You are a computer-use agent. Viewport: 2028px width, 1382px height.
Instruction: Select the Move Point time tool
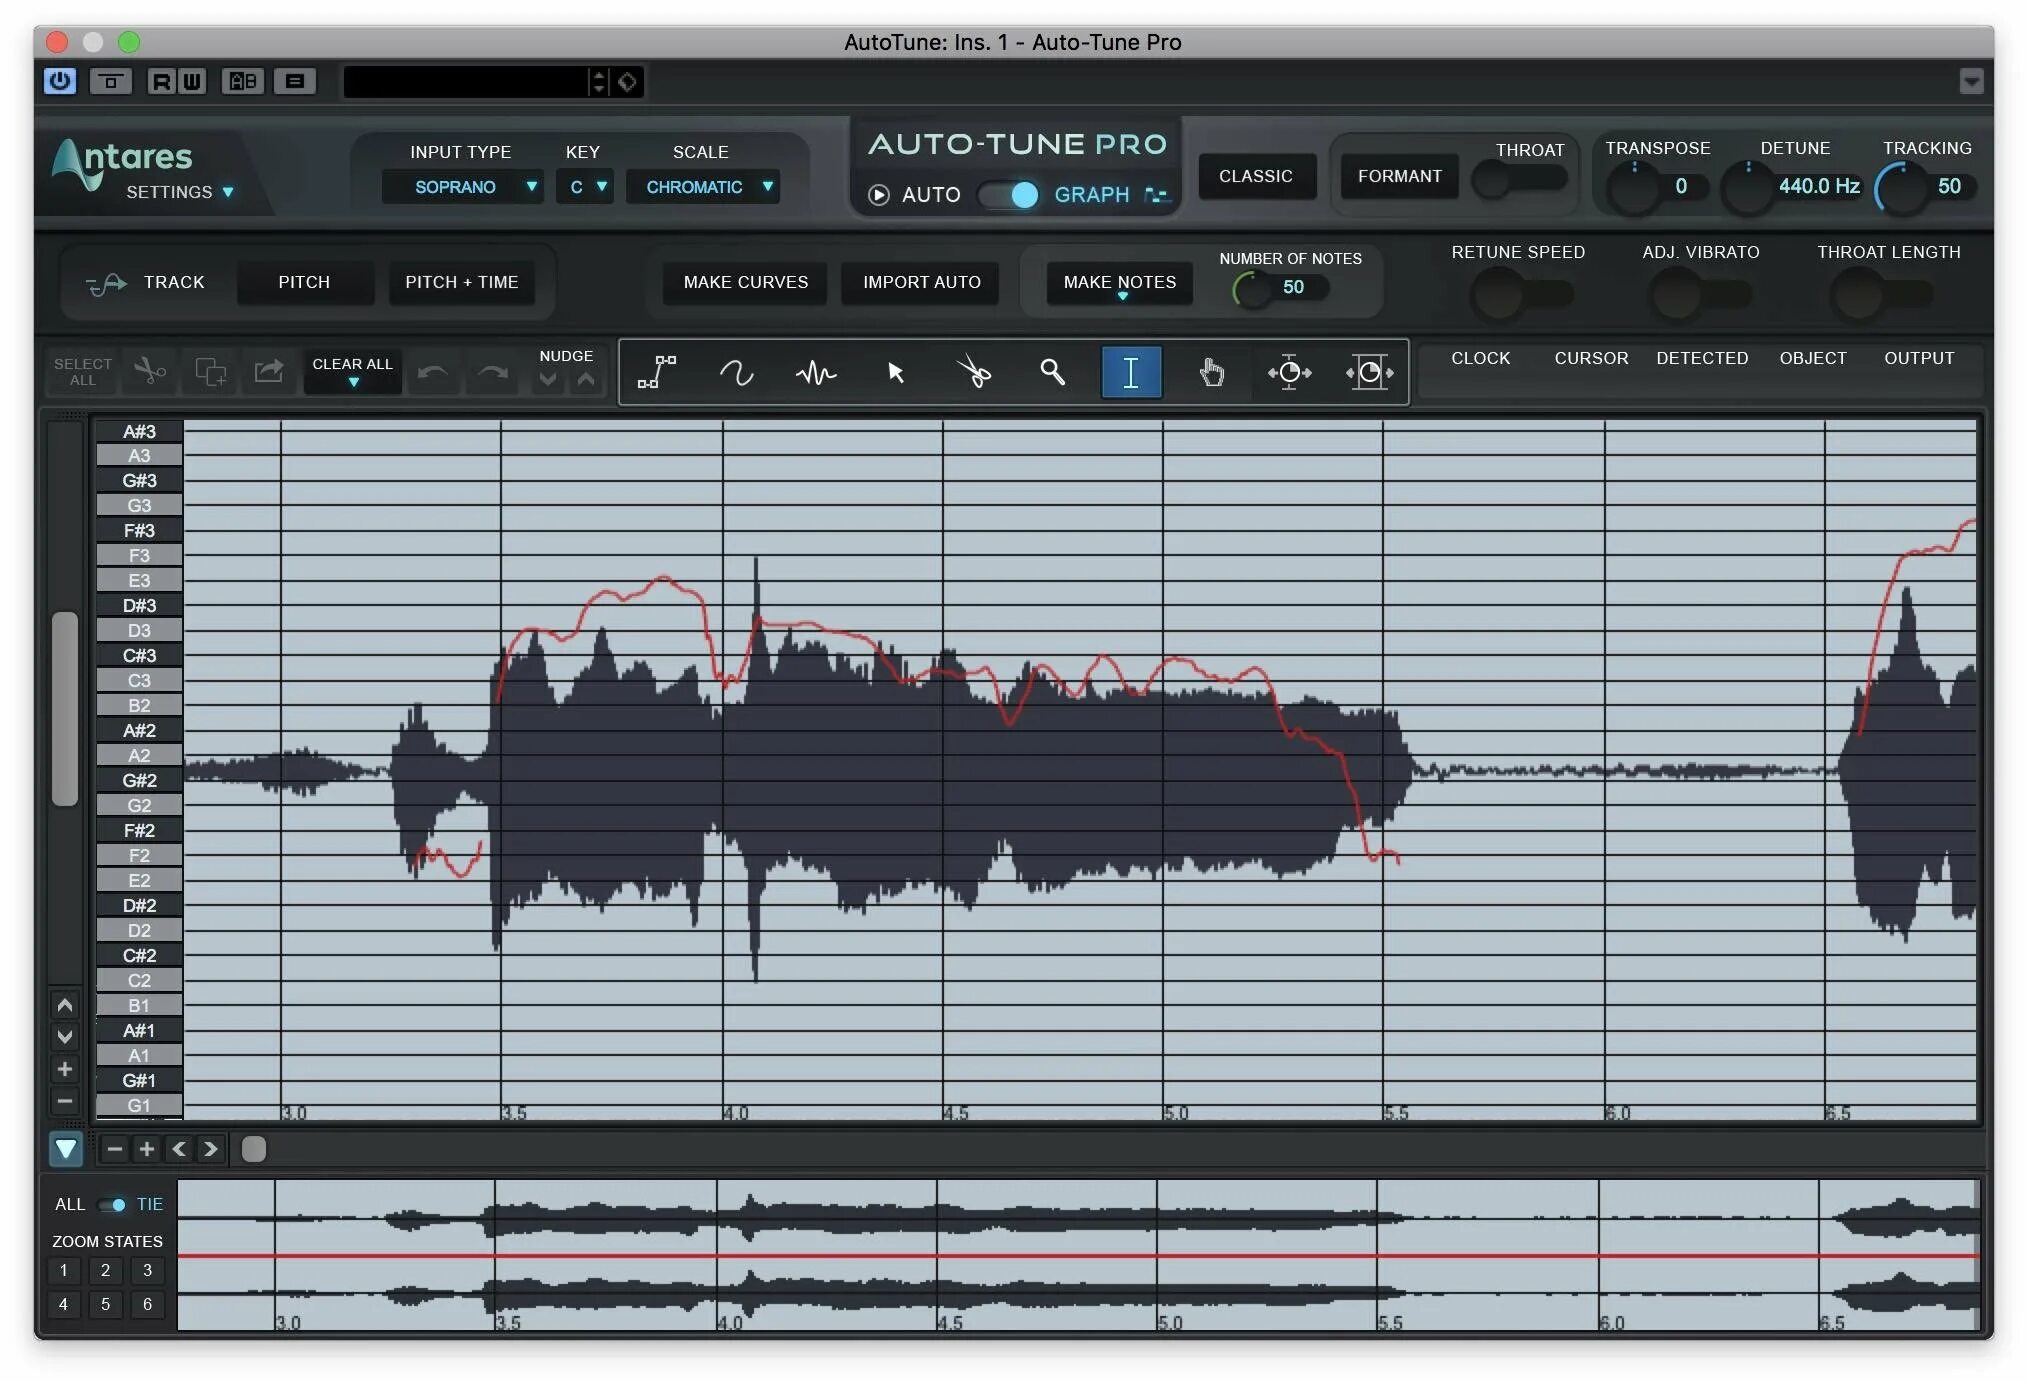pyautogui.click(x=1289, y=373)
